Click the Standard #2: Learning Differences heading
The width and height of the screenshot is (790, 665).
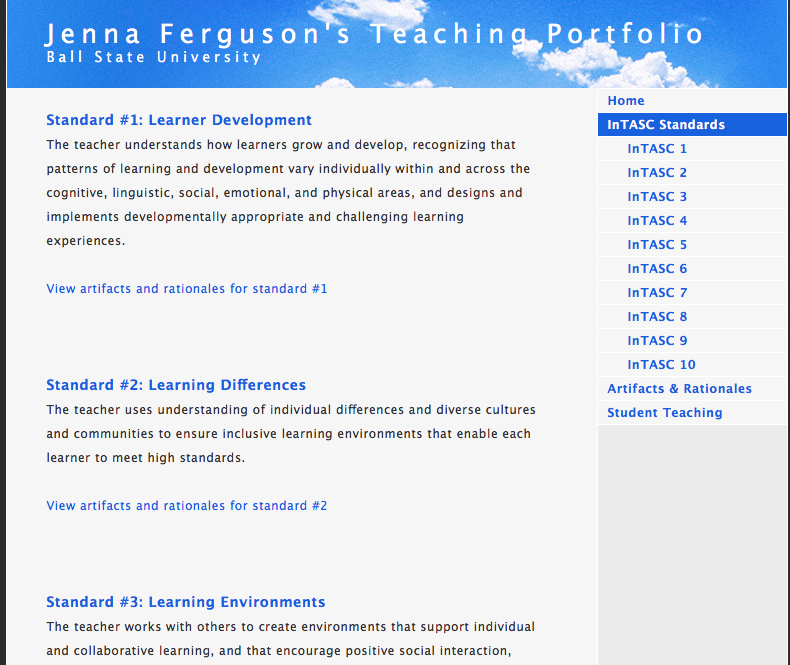click(176, 385)
